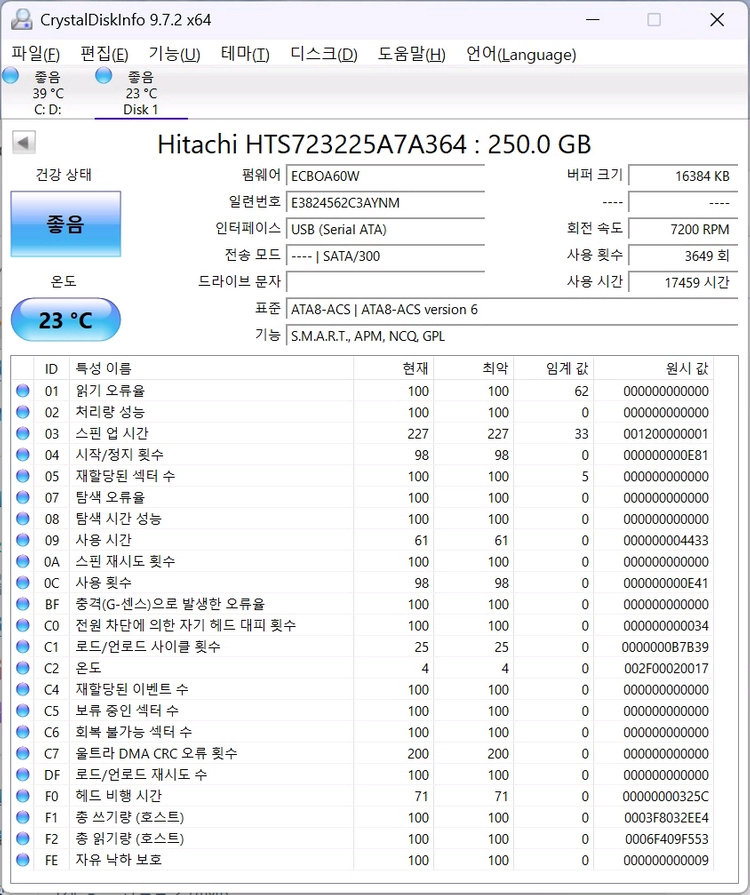The height and width of the screenshot is (895, 750).
Task: Click status orb for 처리량 성능 row
Action: click(23, 412)
